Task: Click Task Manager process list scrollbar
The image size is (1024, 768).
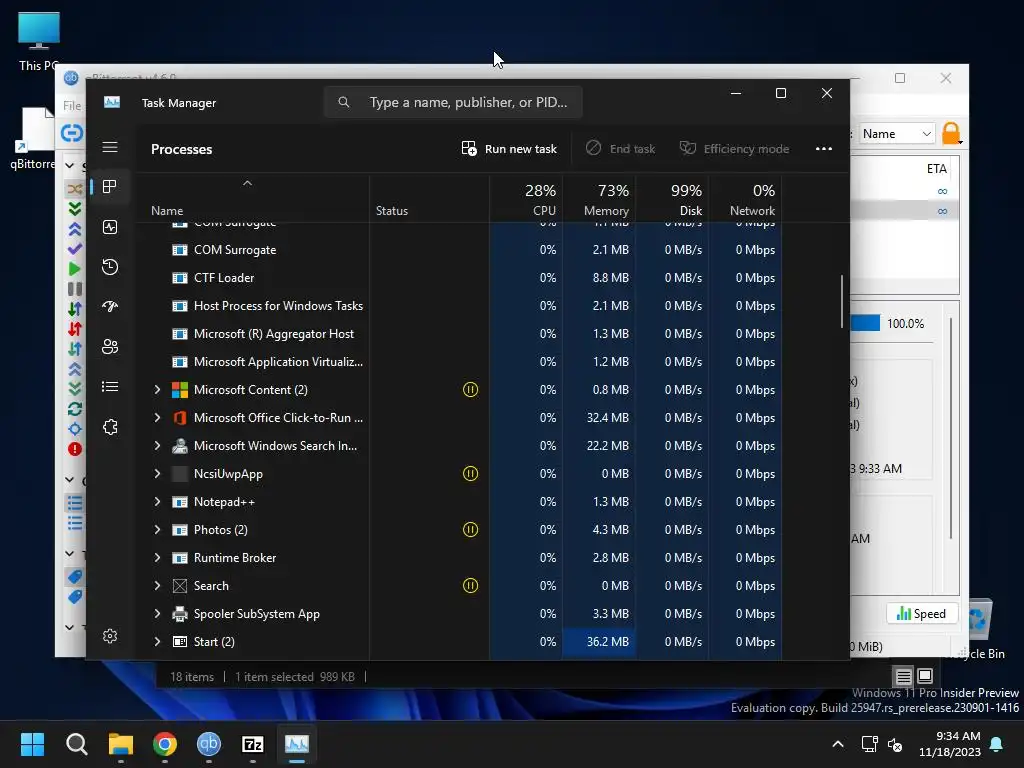Action: pyautogui.click(x=842, y=302)
